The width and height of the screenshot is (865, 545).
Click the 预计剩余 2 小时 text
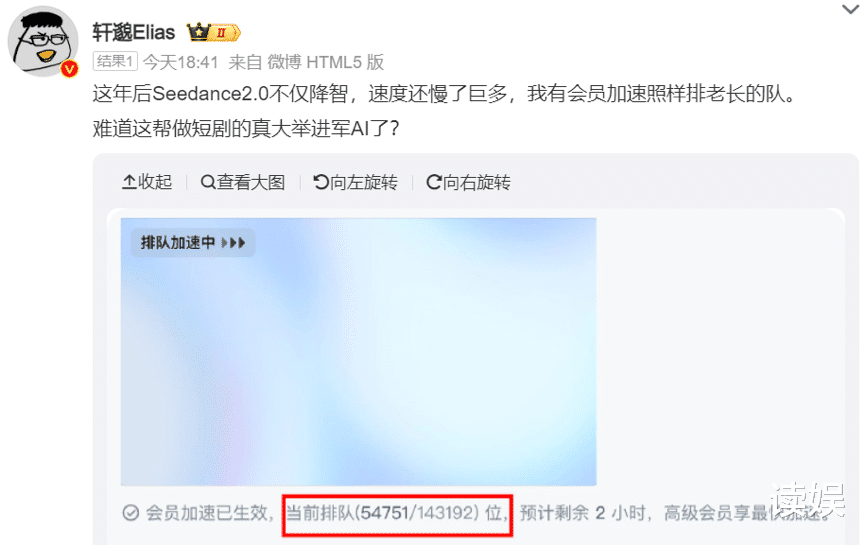coord(583,514)
